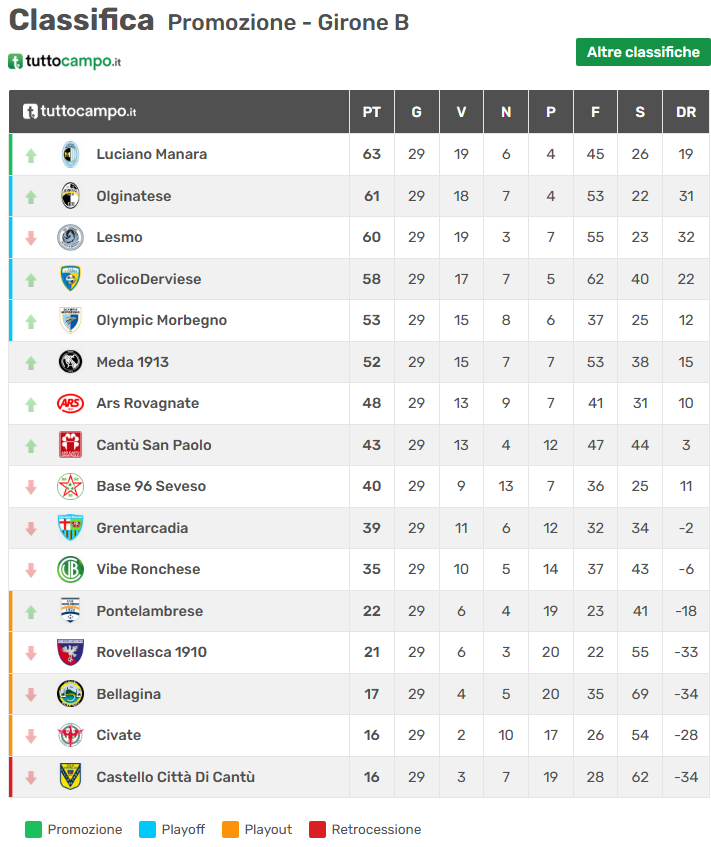This screenshot has height=847, width=711.
Task: Open the Meda 1913 team link
Action: point(132,362)
